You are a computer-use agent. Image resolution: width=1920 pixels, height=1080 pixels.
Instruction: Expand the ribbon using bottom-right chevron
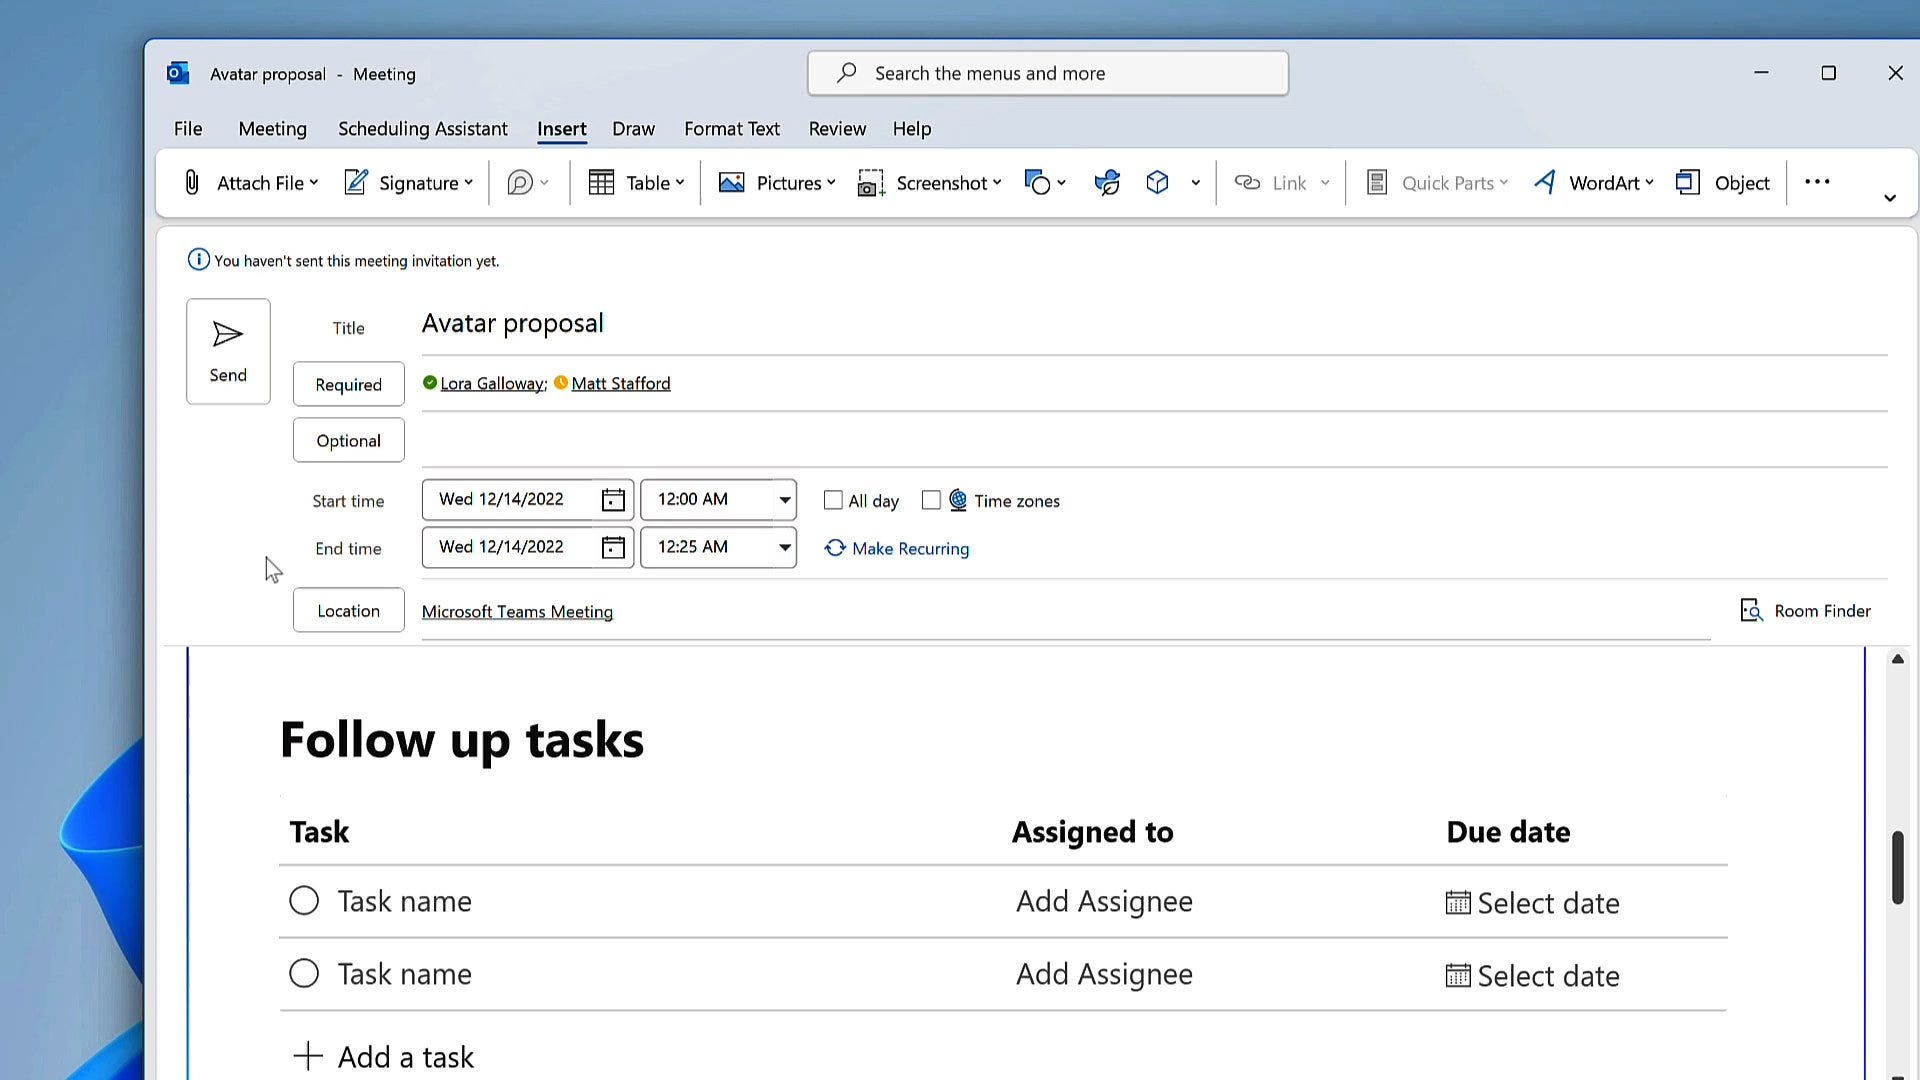[1889, 198]
